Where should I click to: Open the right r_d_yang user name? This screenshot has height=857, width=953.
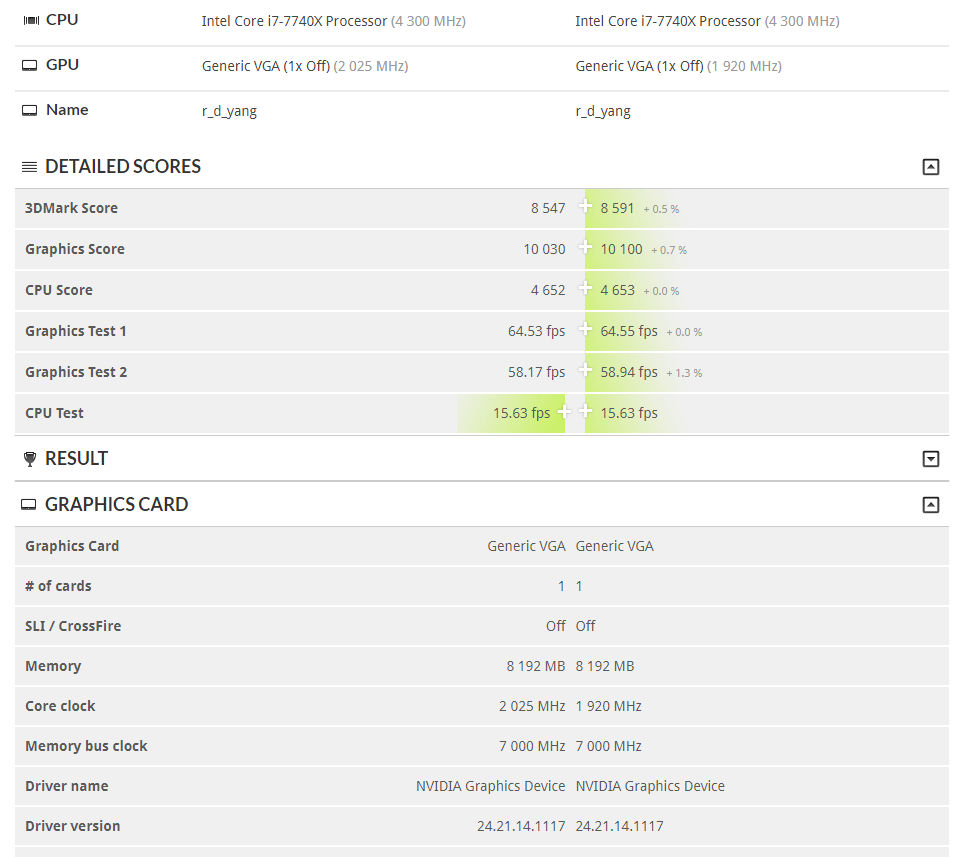(603, 111)
